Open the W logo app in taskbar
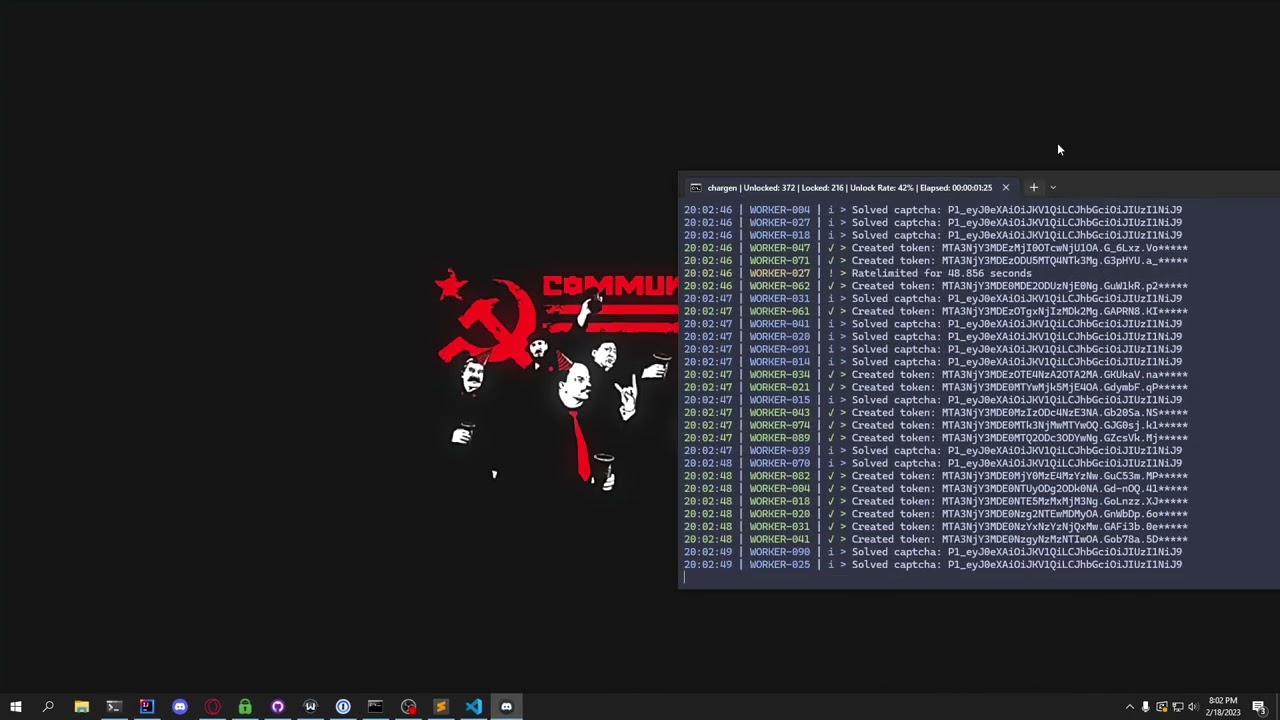 pos(310,707)
